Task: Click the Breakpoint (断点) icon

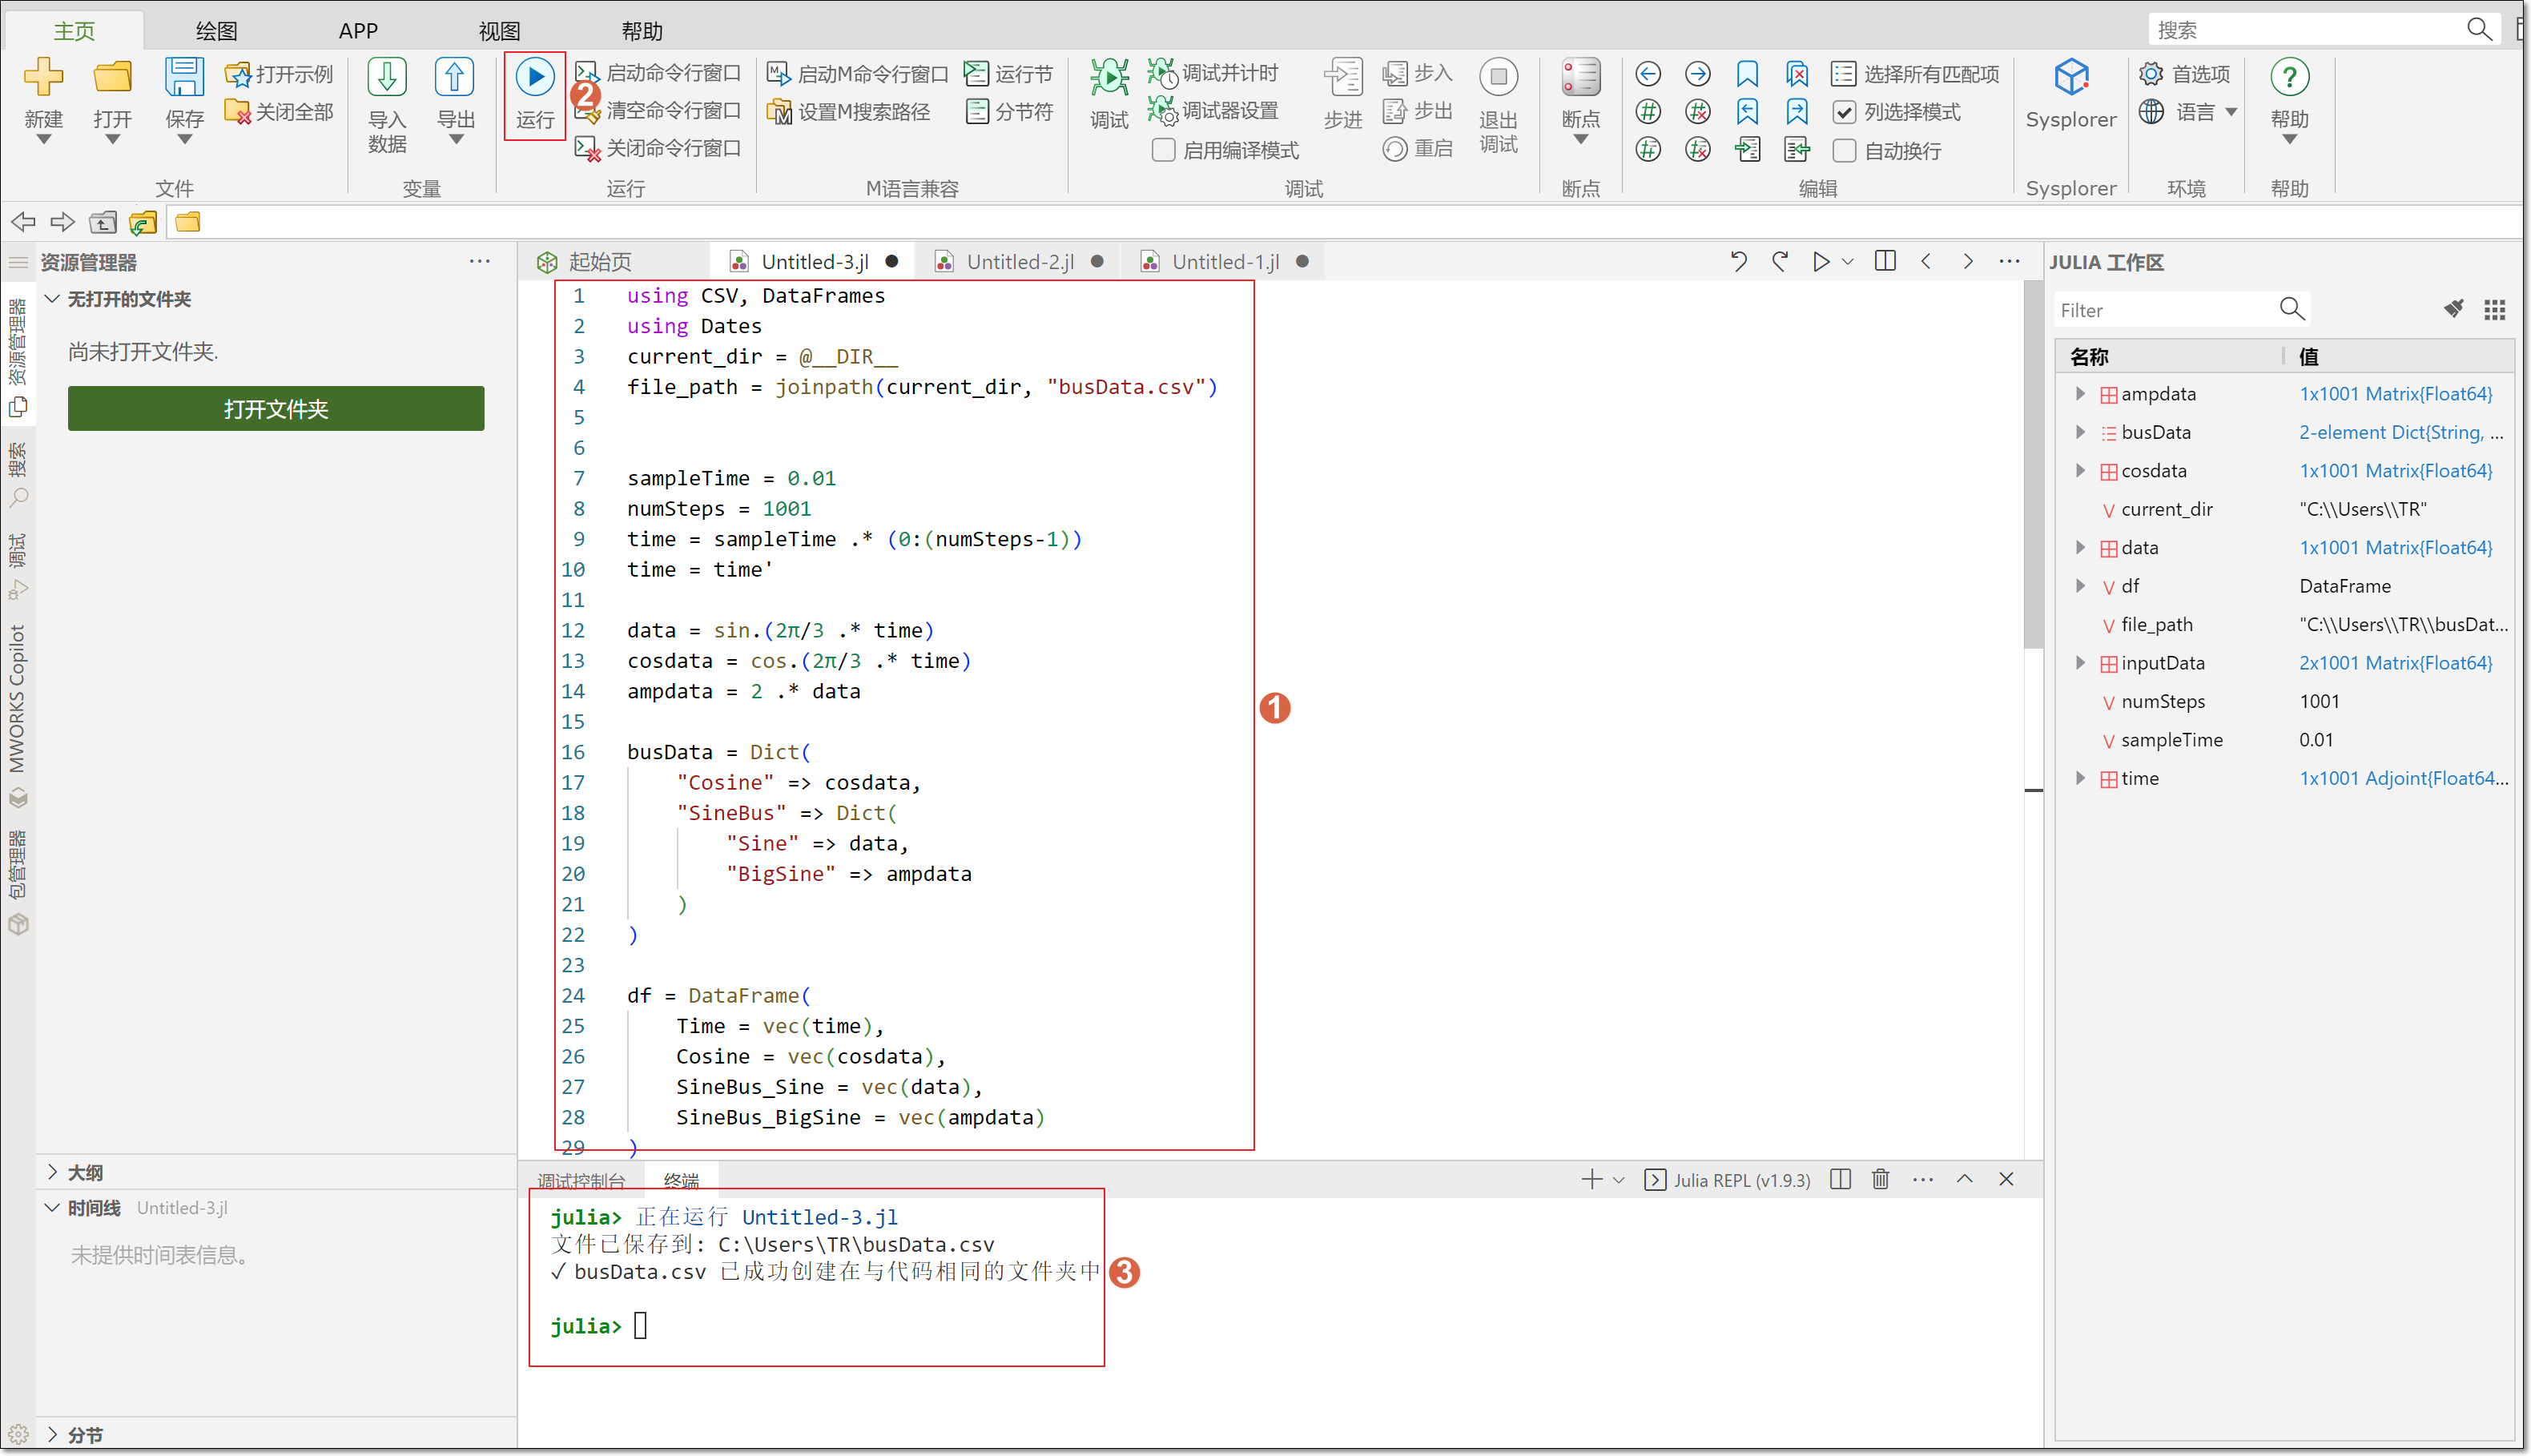Action: pyautogui.click(x=1580, y=78)
